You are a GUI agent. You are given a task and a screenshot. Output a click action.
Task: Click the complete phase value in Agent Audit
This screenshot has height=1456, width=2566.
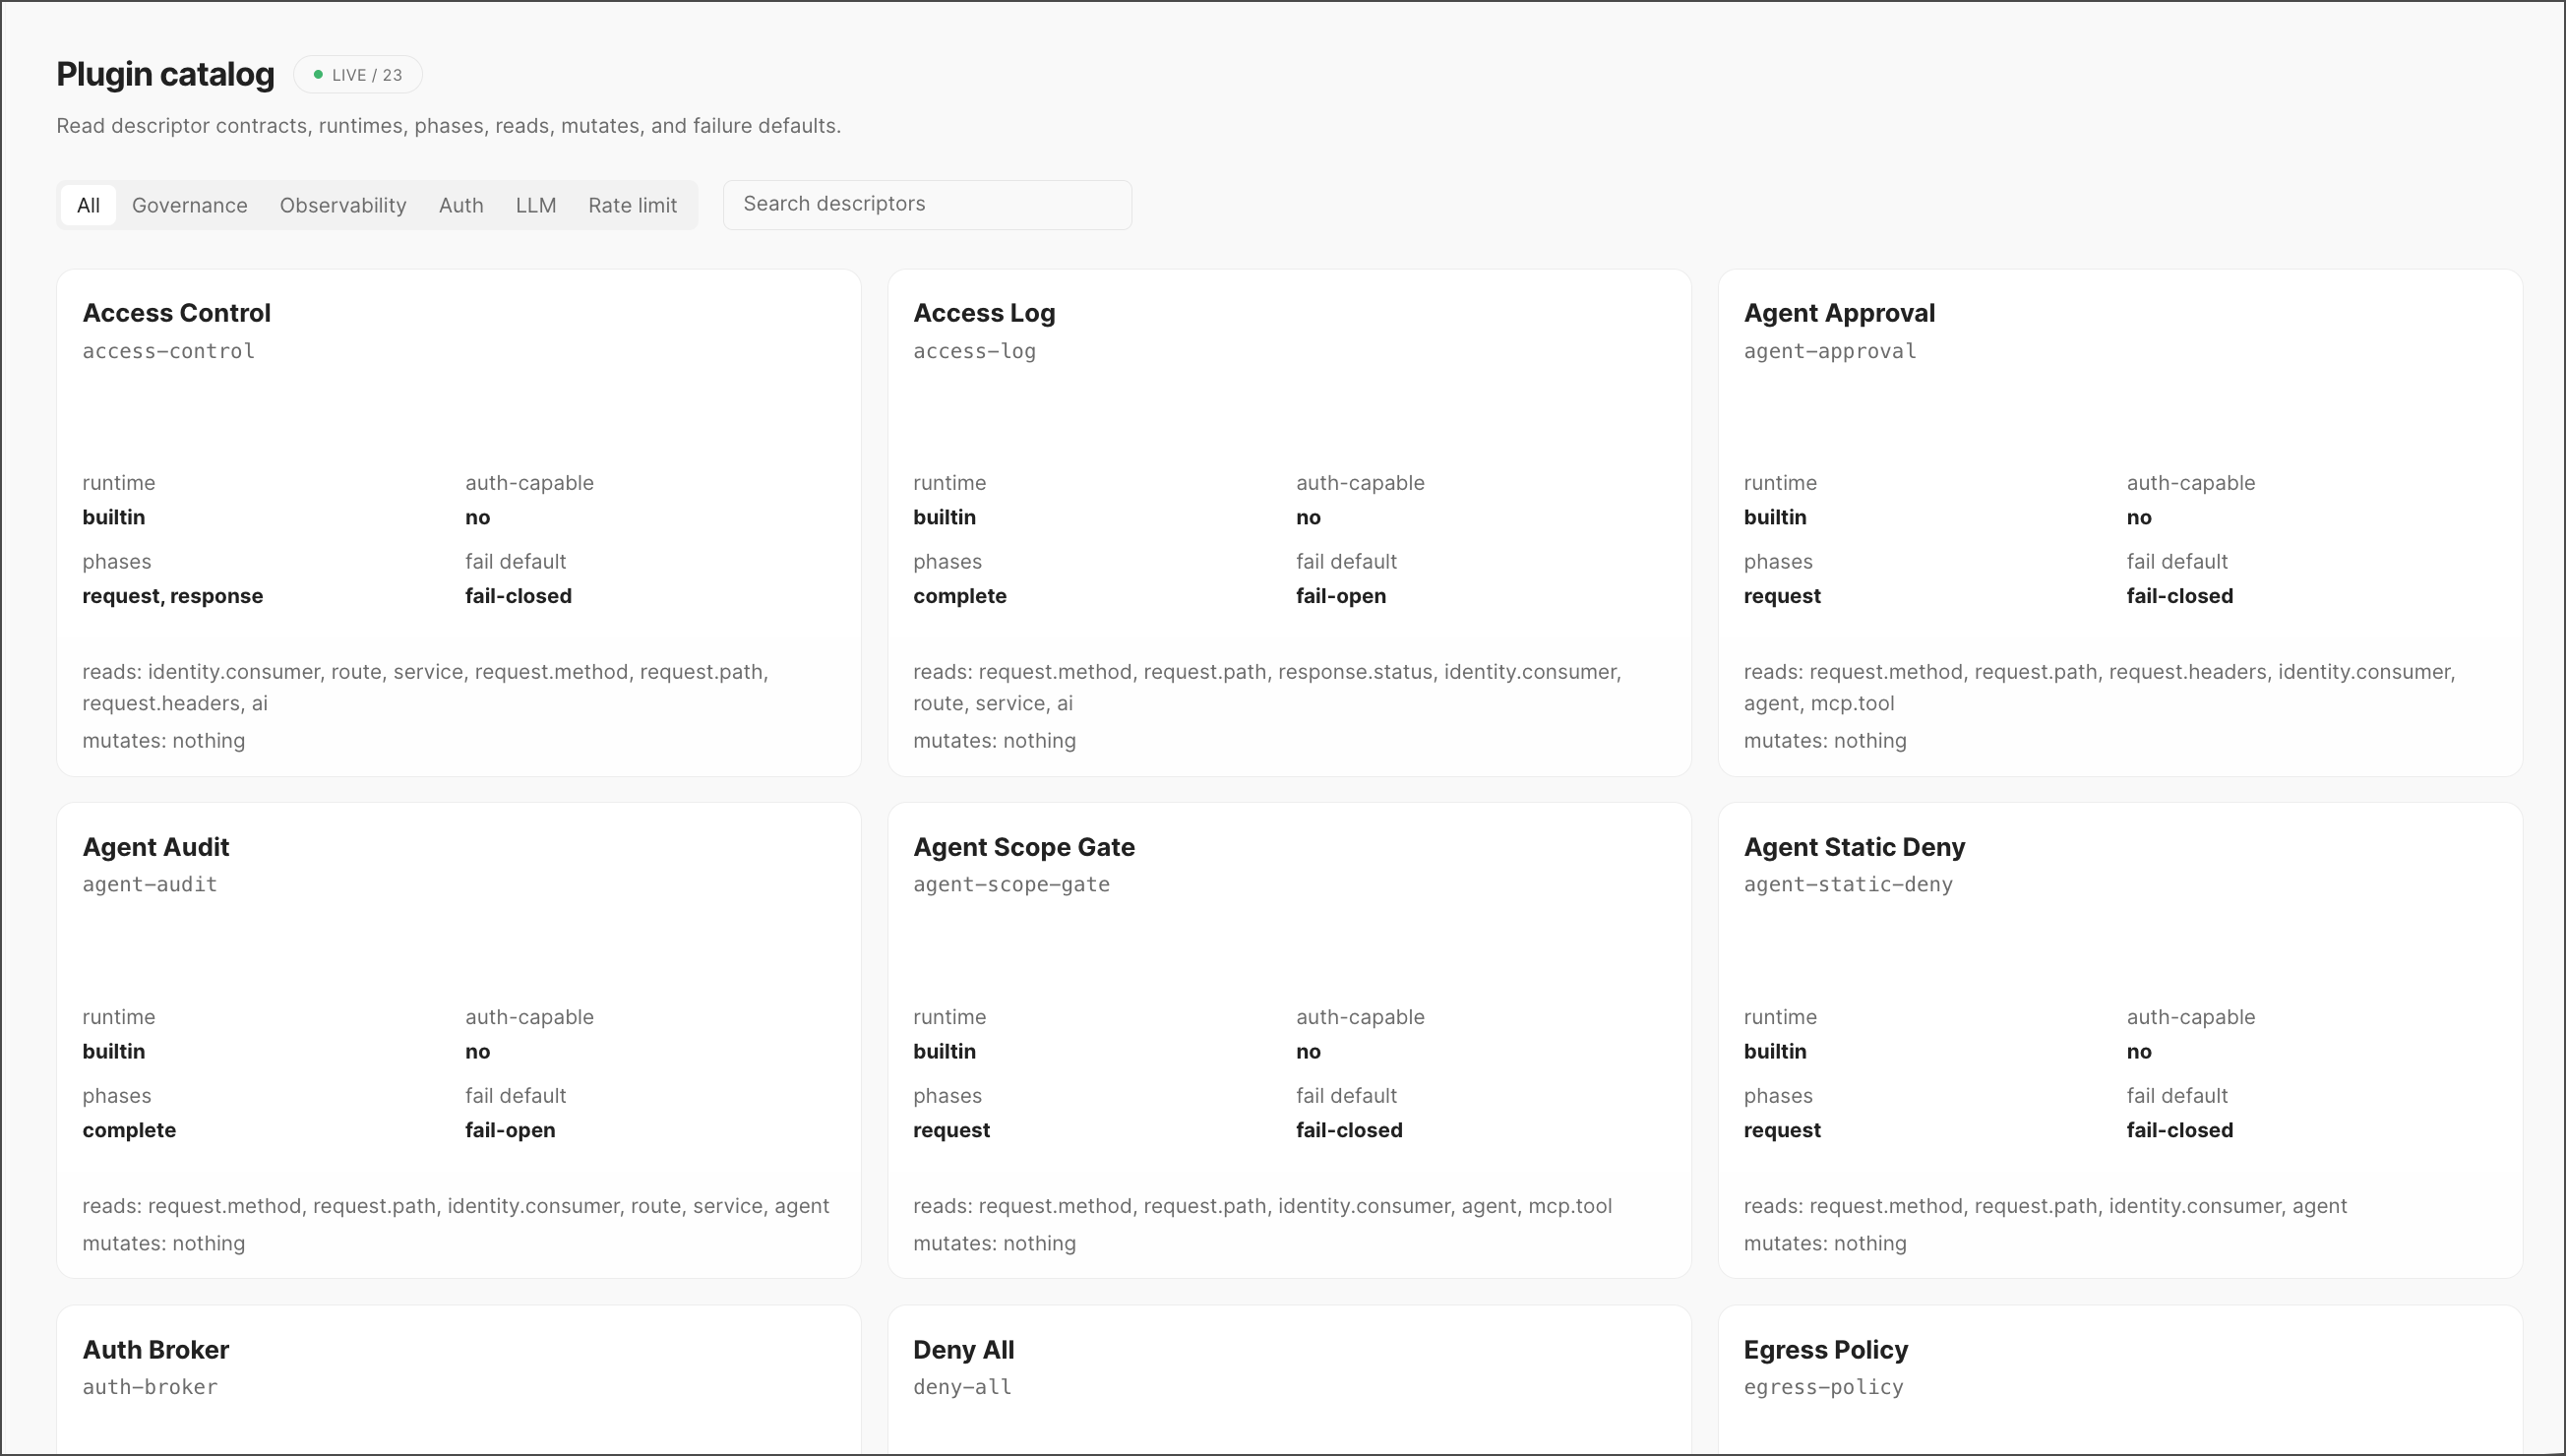(x=129, y=1130)
